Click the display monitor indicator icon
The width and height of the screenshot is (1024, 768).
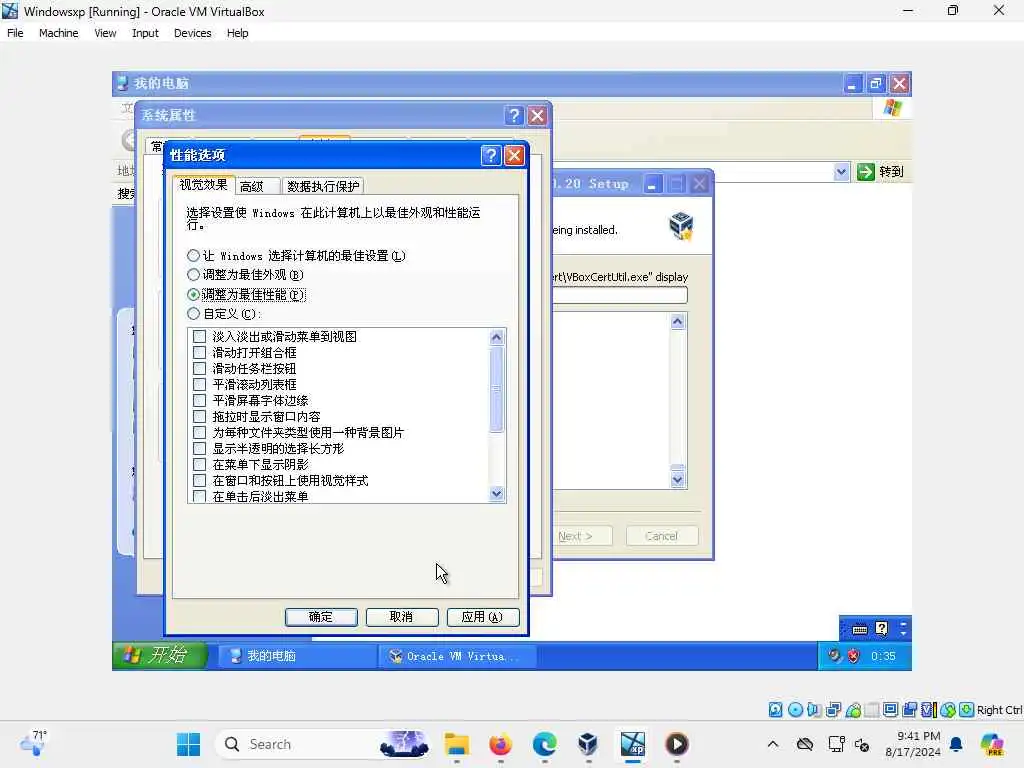click(890, 710)
